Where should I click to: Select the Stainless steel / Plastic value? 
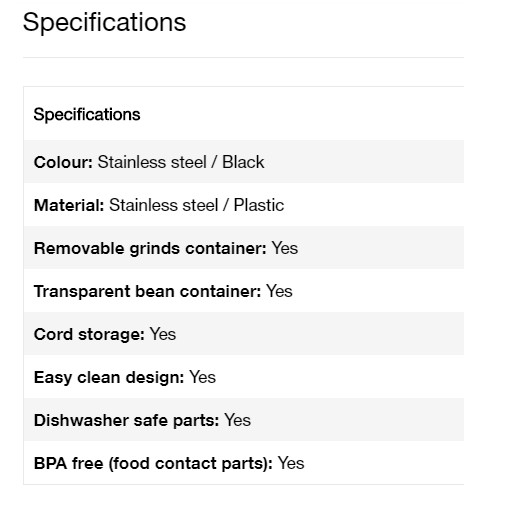click(x=196, y=205)
